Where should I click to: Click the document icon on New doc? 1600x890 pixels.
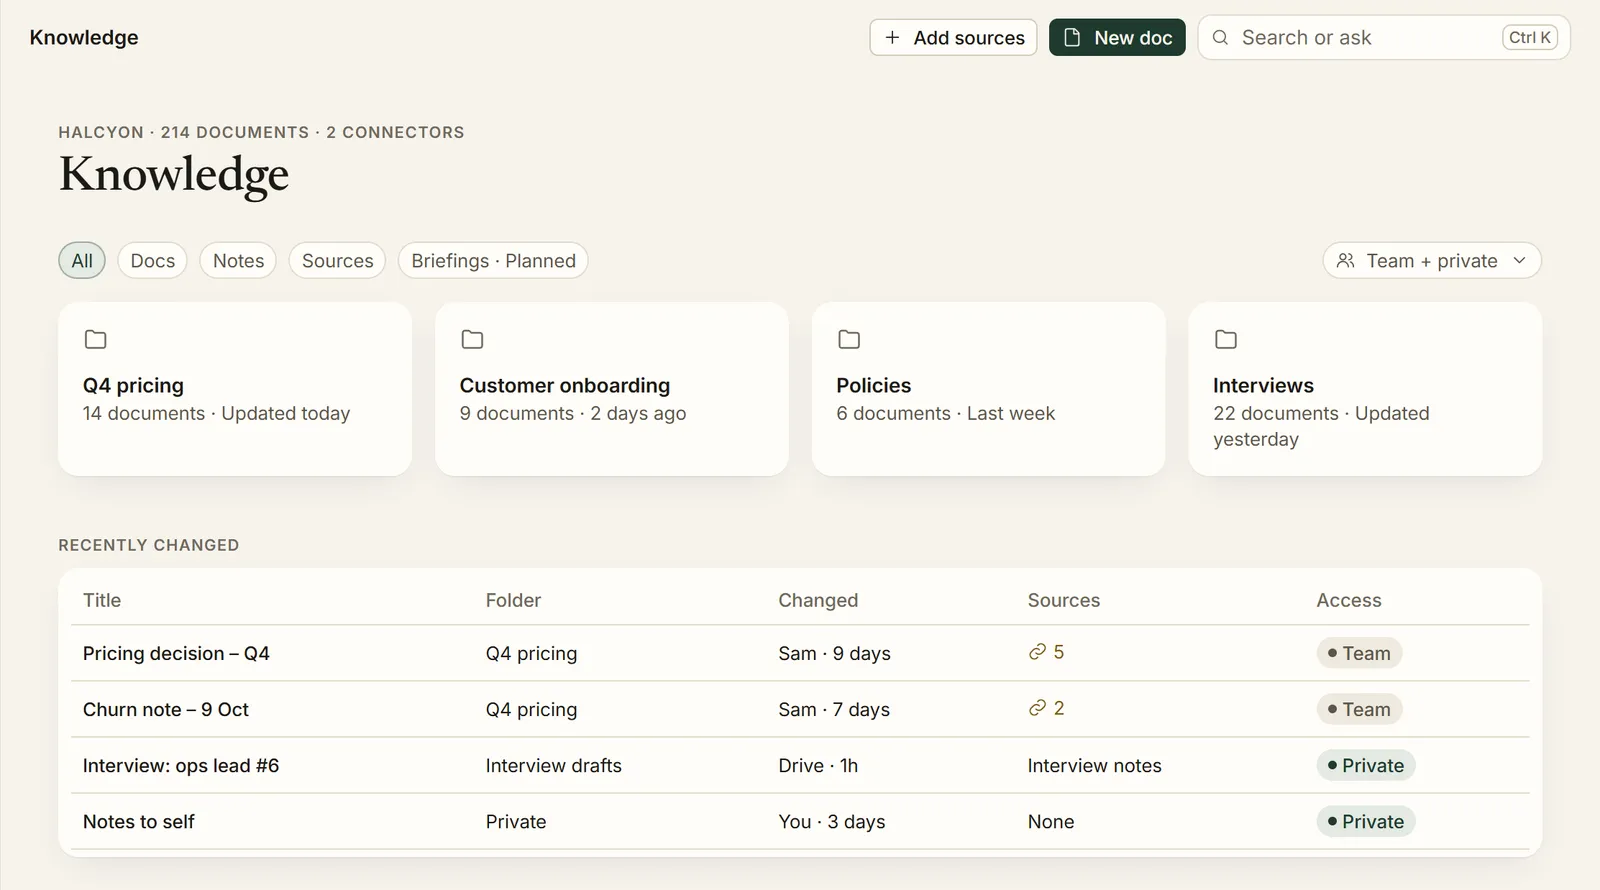coord(1072,38)
